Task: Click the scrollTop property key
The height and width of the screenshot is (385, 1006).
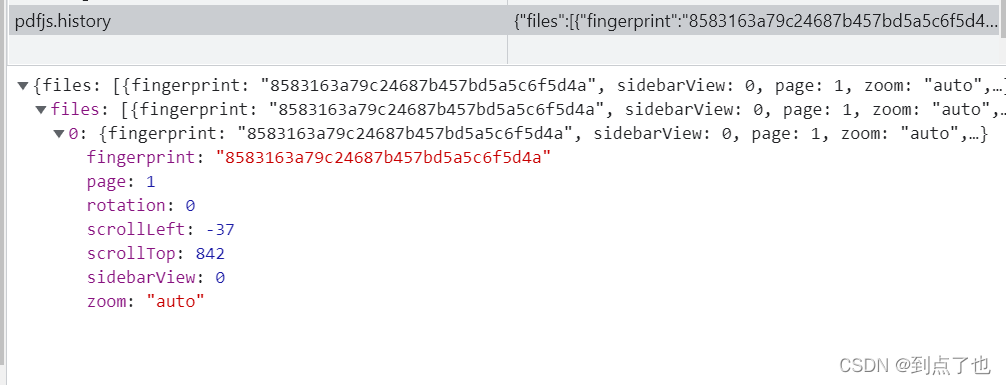Action: pos(132,253)
